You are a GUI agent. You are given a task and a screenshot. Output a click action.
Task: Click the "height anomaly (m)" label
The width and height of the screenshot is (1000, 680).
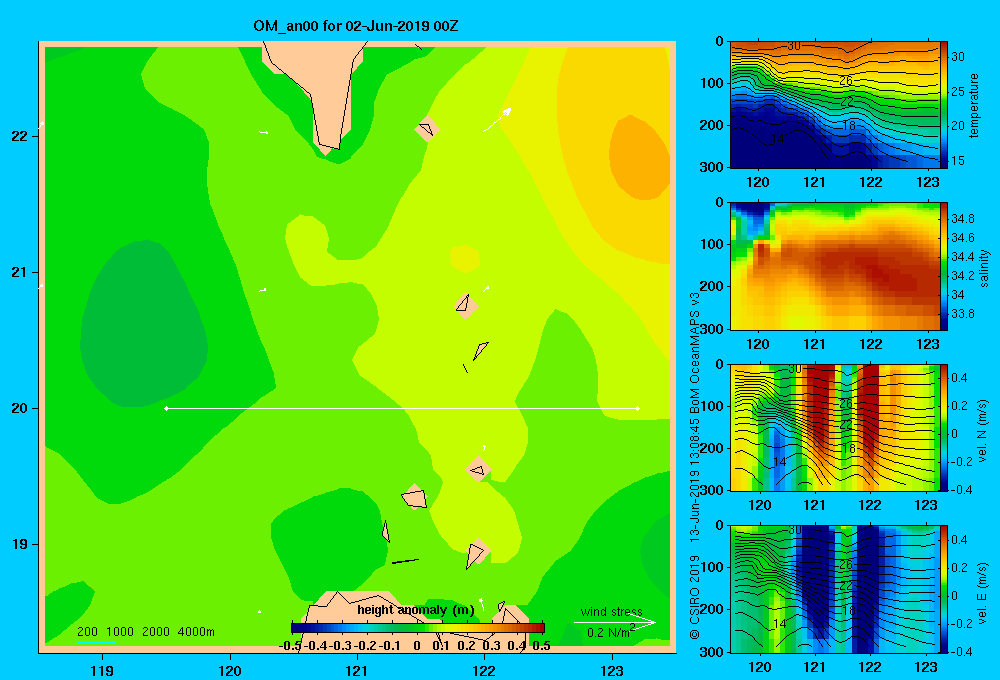coord(416,610)
